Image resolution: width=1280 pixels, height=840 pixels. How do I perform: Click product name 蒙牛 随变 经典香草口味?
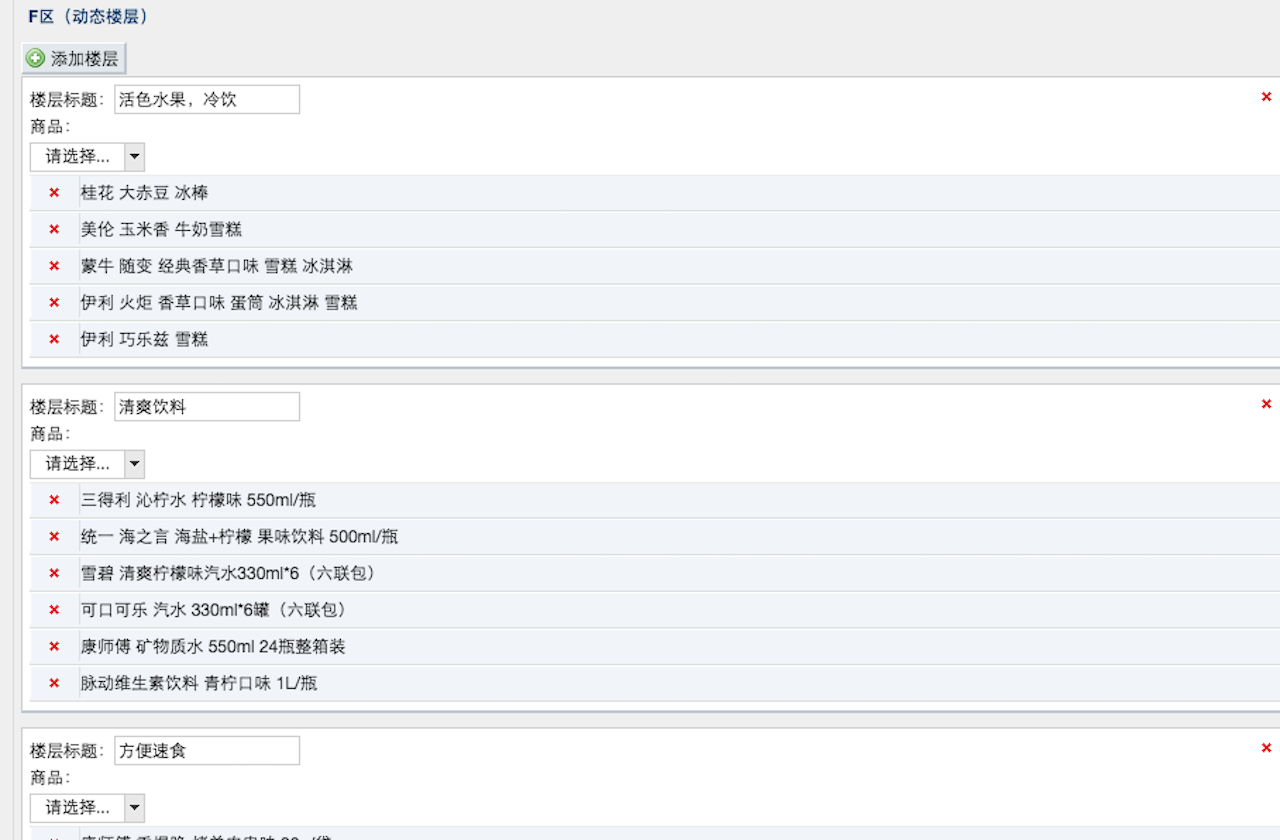pos(217,266)
